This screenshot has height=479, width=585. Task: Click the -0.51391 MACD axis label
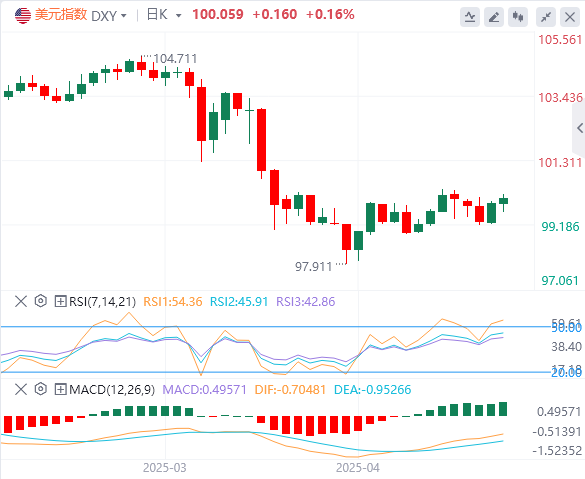click(557, 432)
